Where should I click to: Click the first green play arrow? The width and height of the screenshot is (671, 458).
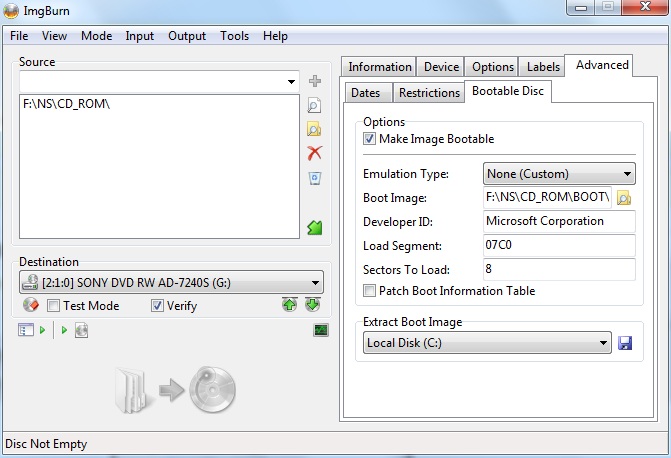point(42,330)
